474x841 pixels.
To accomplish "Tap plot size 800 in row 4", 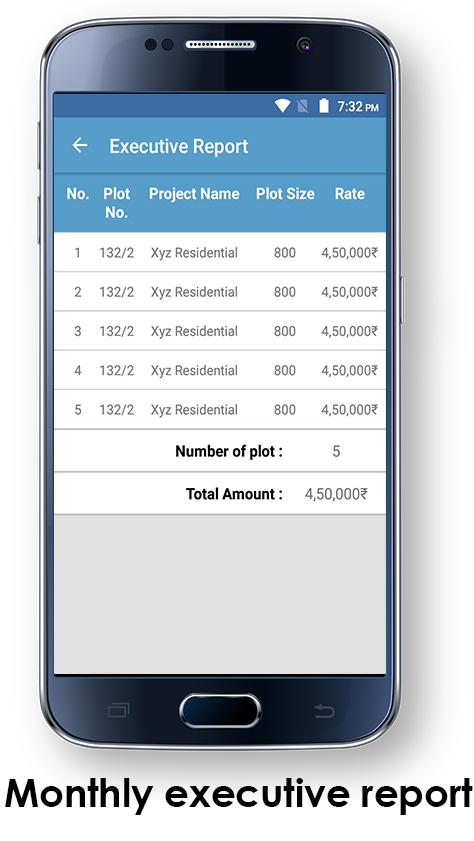I will [x=285, y=371].
